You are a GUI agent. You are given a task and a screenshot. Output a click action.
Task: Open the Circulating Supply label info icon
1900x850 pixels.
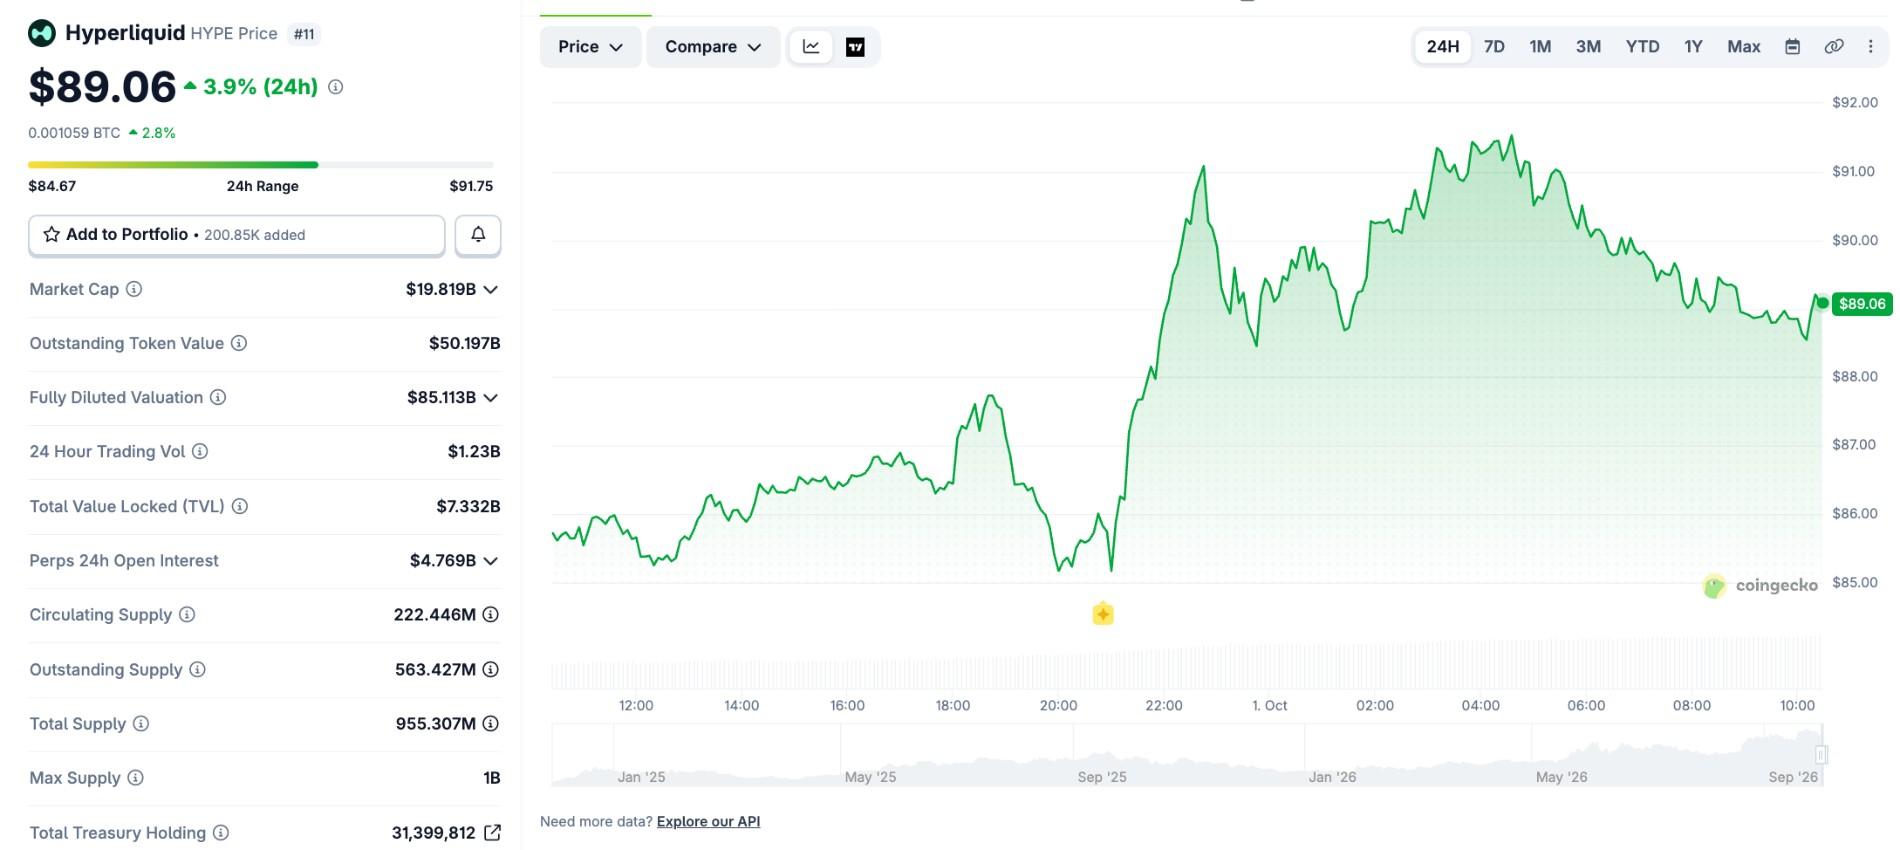[187, 614]
